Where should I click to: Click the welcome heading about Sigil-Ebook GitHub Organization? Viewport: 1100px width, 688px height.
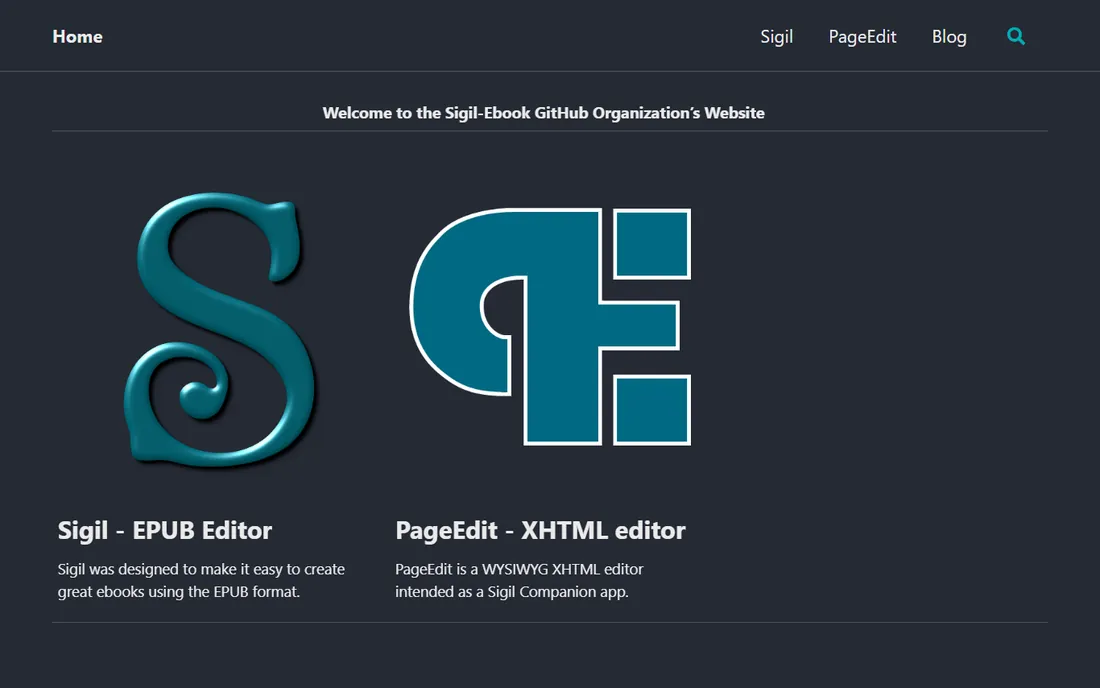pos(544,113)
